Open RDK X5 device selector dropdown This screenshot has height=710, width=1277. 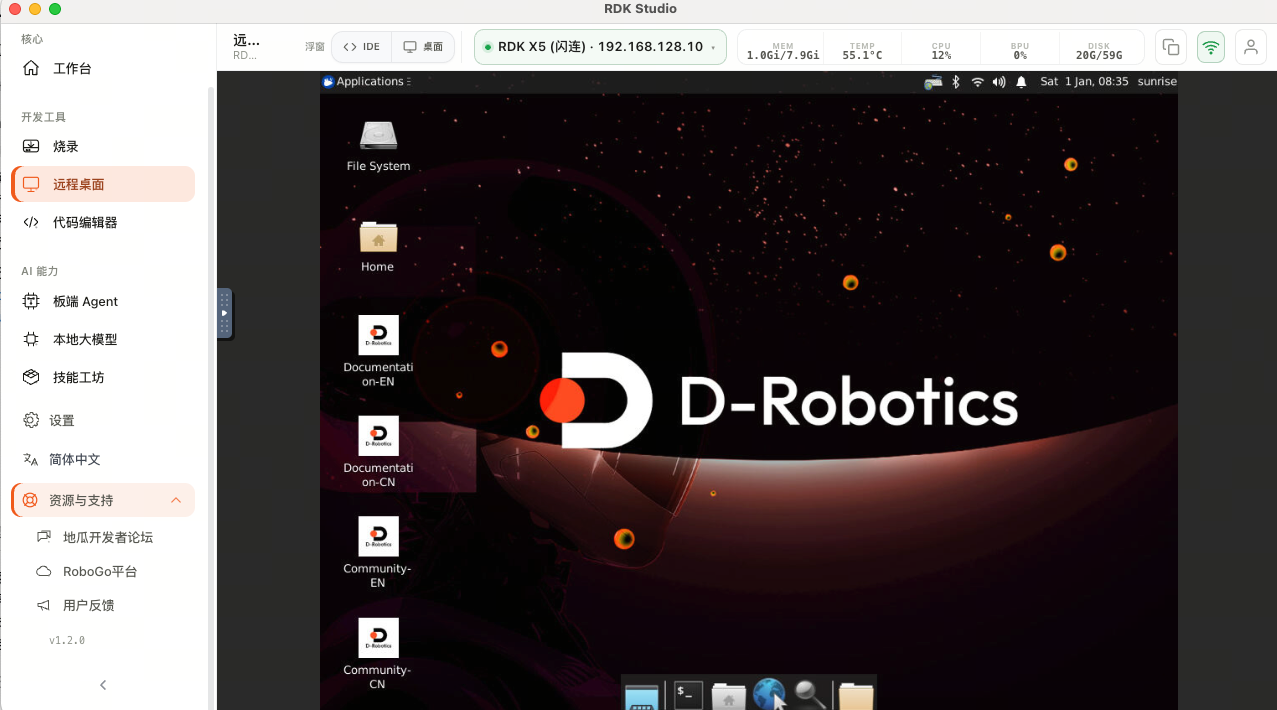click(x=600, y=47)
